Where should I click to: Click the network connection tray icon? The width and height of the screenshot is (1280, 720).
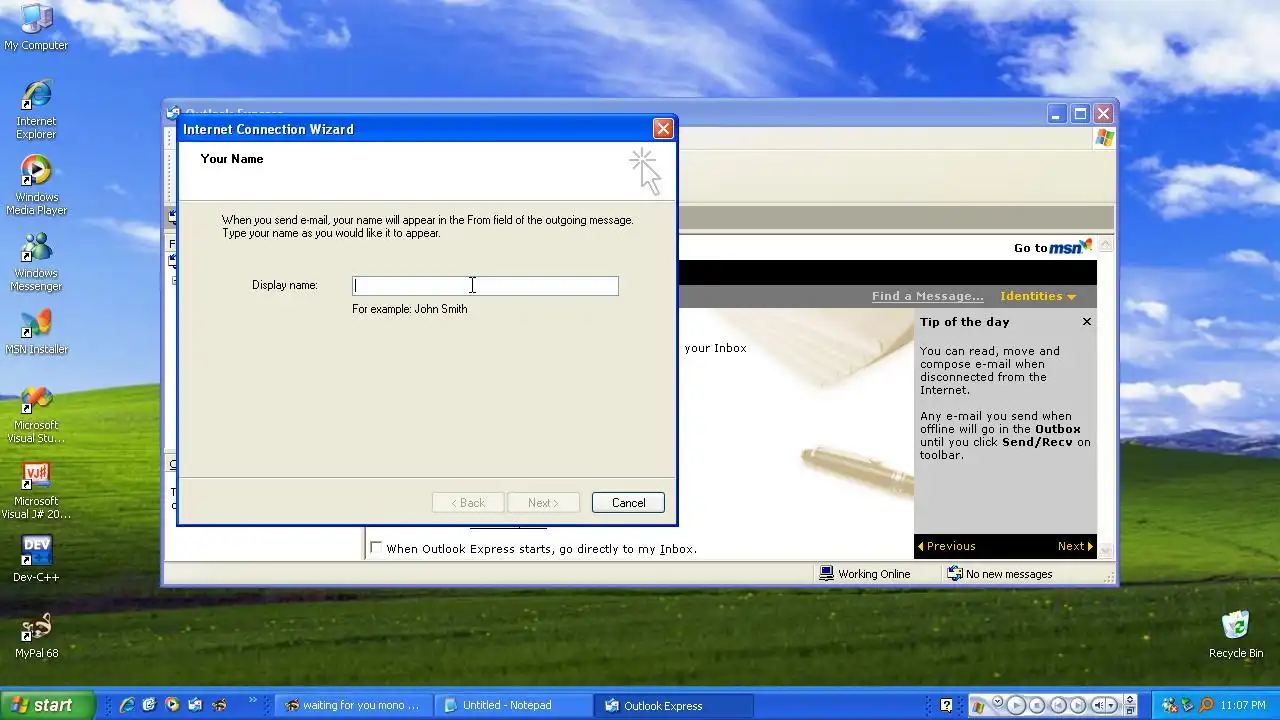point(1170,705)
